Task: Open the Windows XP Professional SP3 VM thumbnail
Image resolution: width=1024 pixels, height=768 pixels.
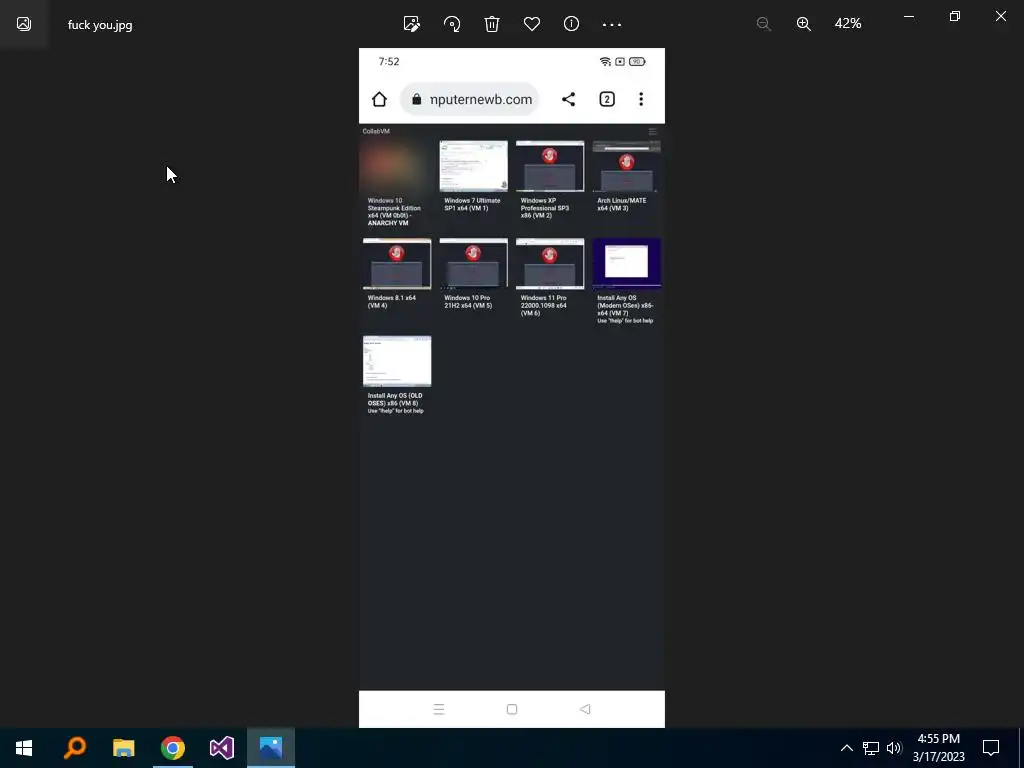Action: pos(550,166)
